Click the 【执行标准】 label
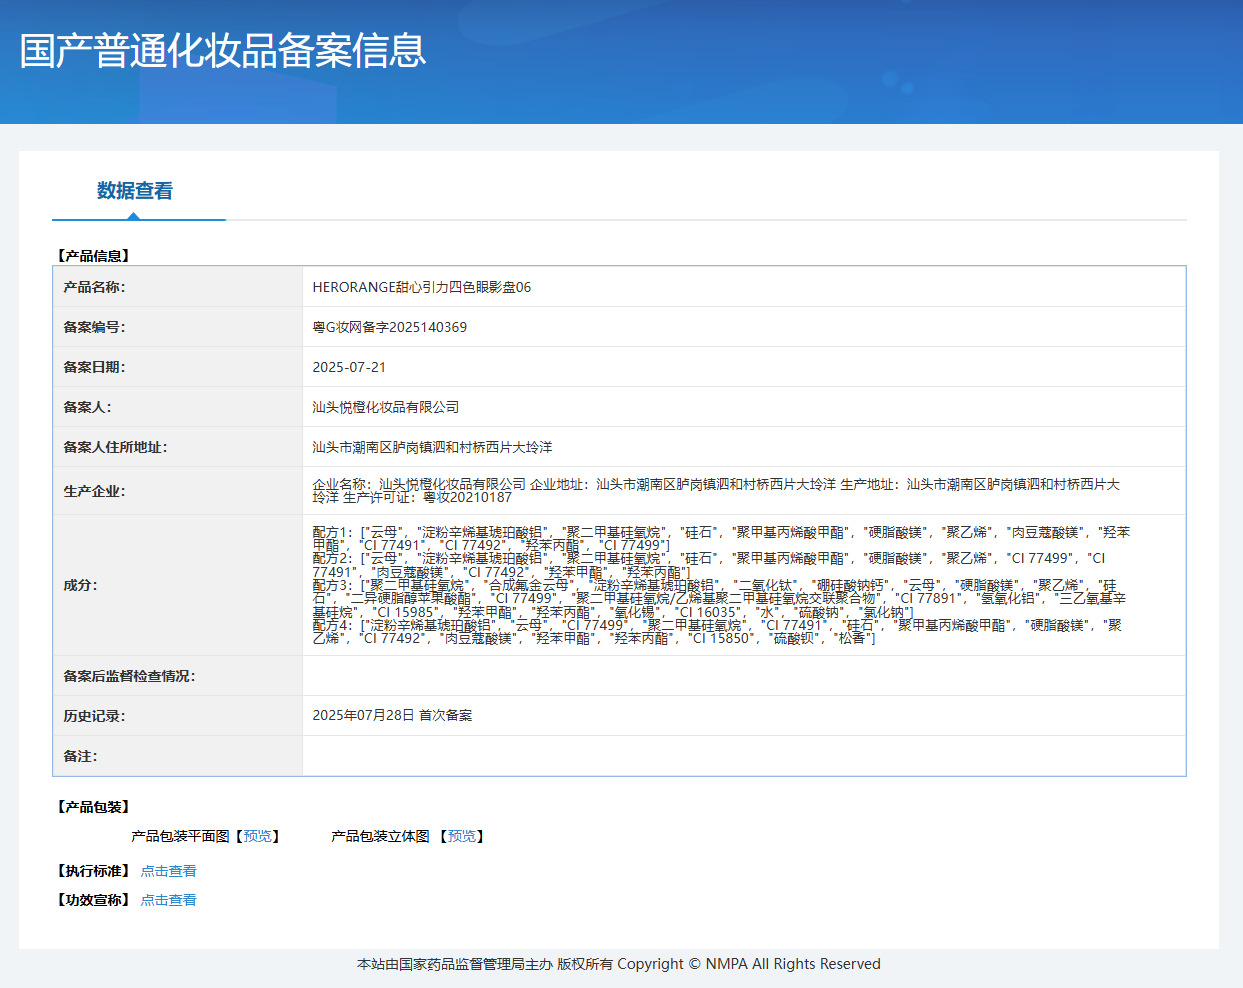 pyautogui.click(x=94, y=871)
